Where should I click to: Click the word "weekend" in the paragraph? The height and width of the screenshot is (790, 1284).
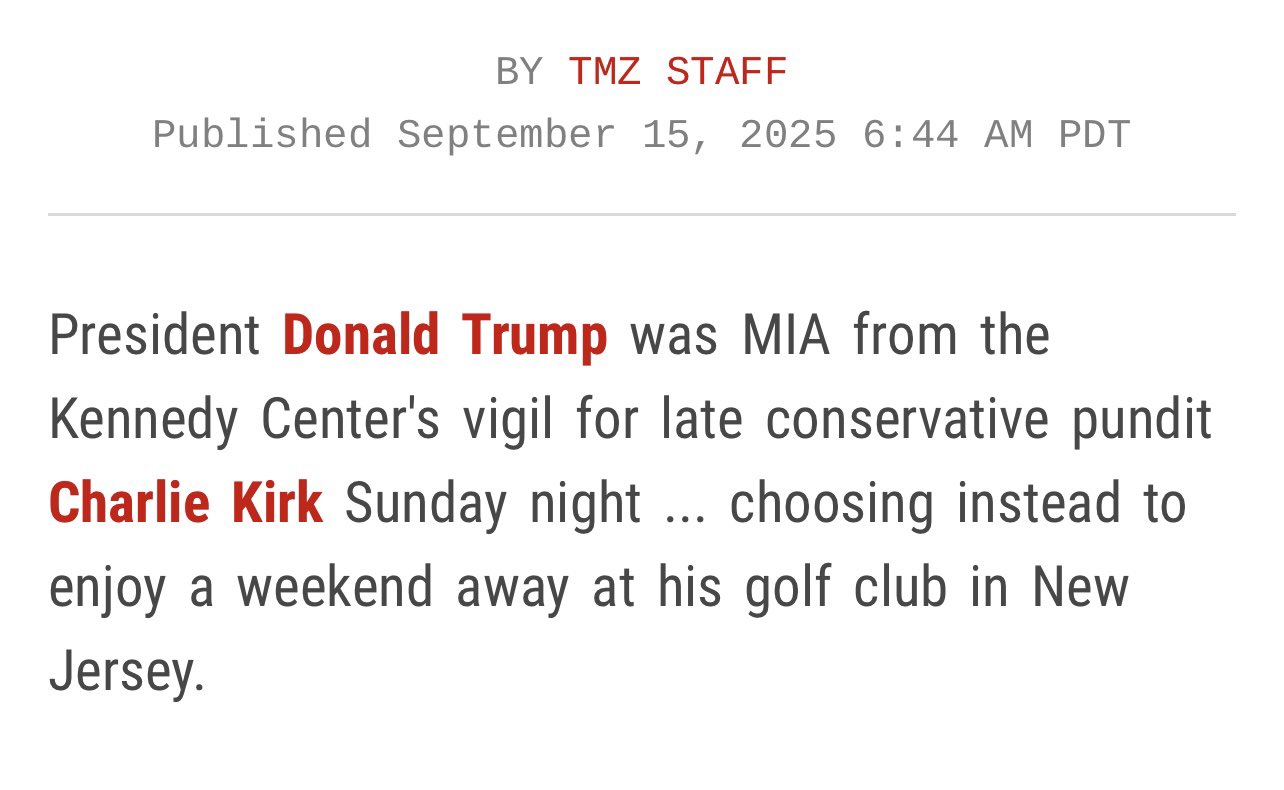(335, 587)
